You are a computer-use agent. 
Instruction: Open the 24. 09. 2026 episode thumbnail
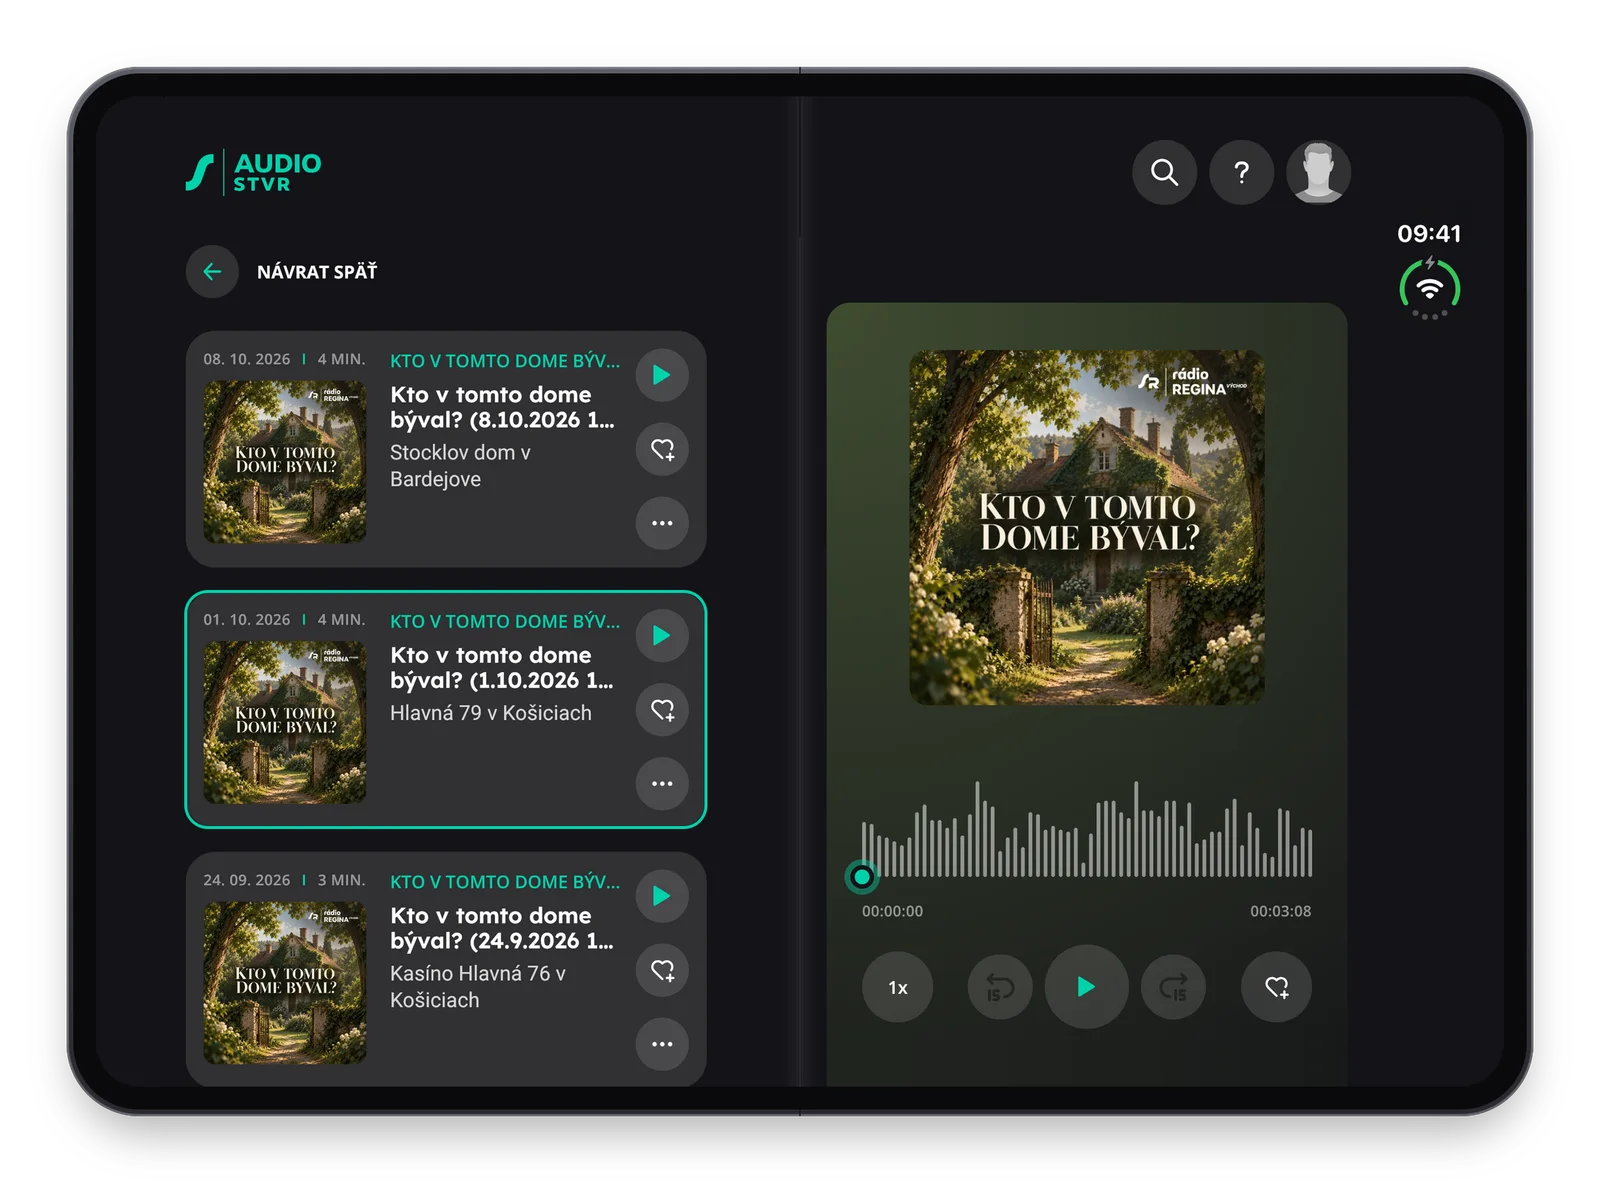(x=285, y=983)
